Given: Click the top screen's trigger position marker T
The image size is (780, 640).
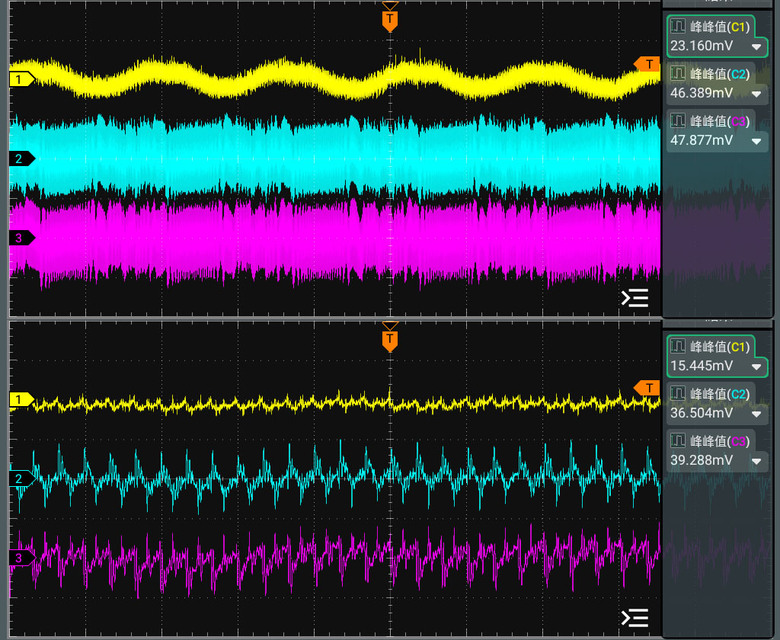Looking at the screenshot, I should tap(390, 20).
